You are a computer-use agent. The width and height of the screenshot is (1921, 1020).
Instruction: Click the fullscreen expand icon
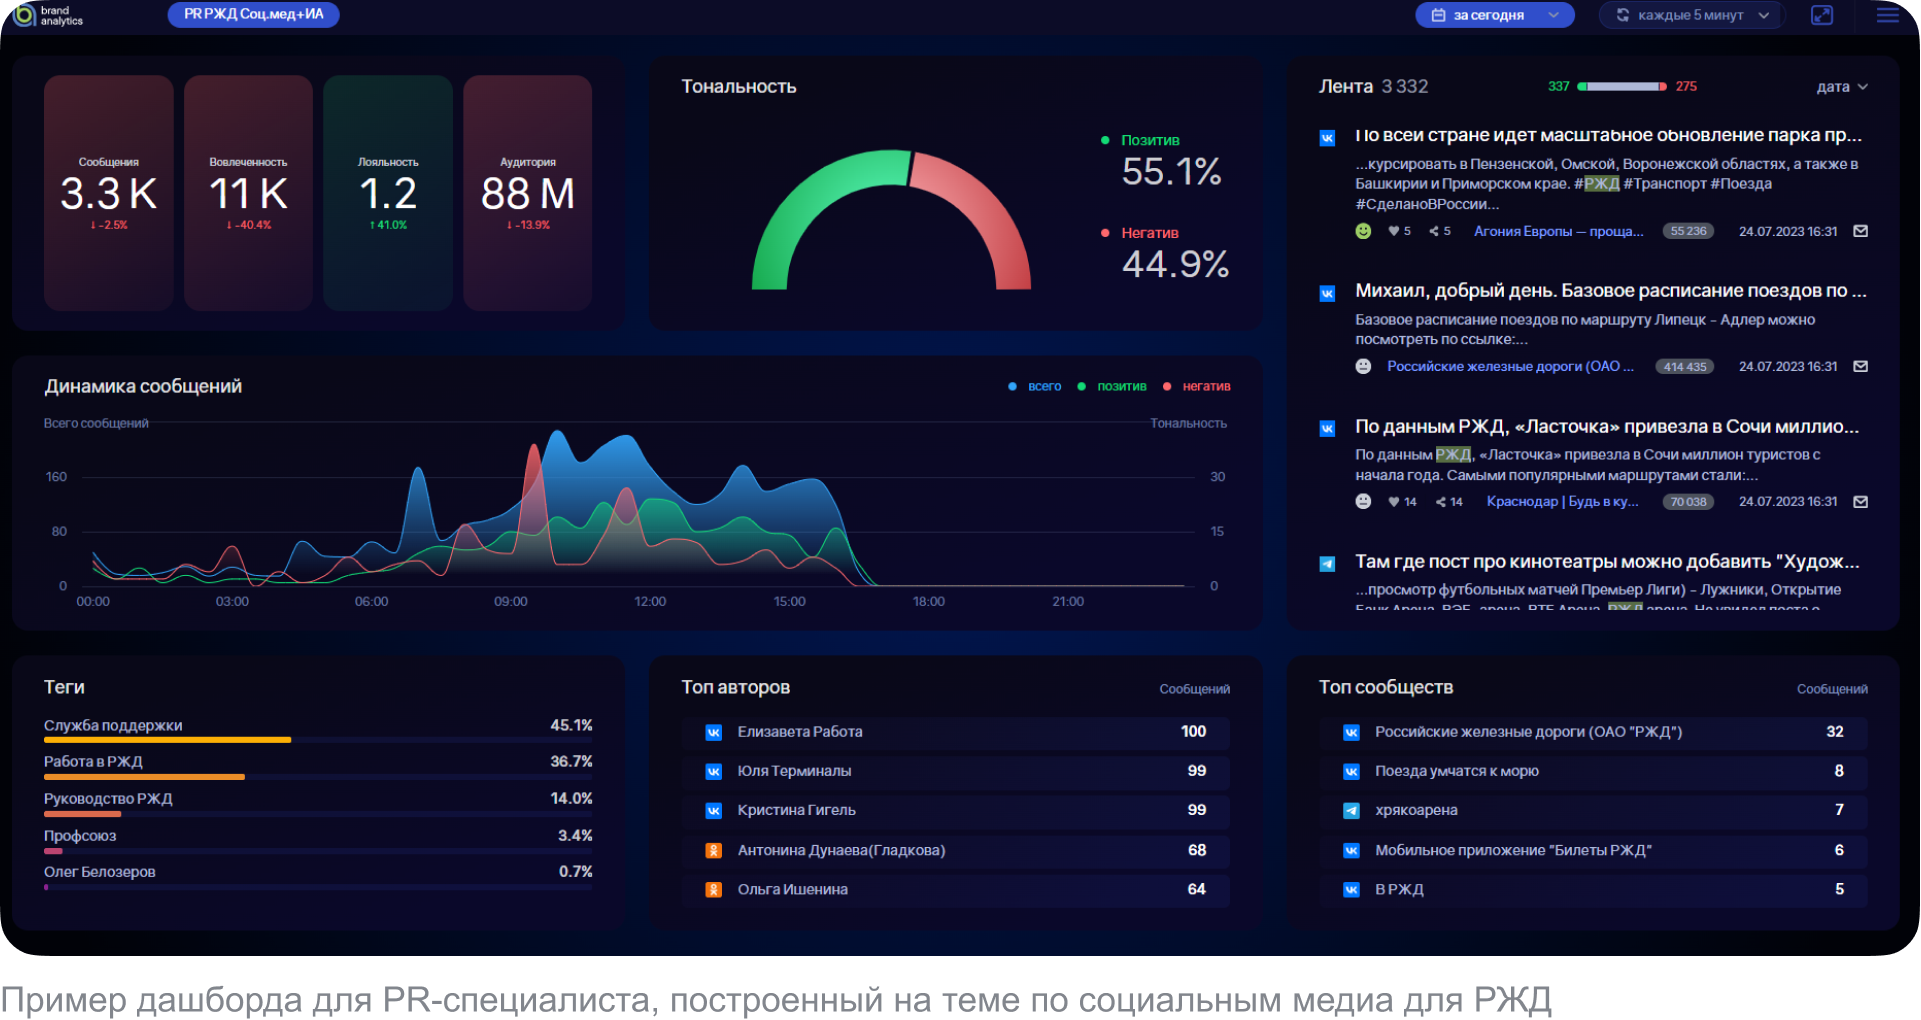pos(1822,15)
